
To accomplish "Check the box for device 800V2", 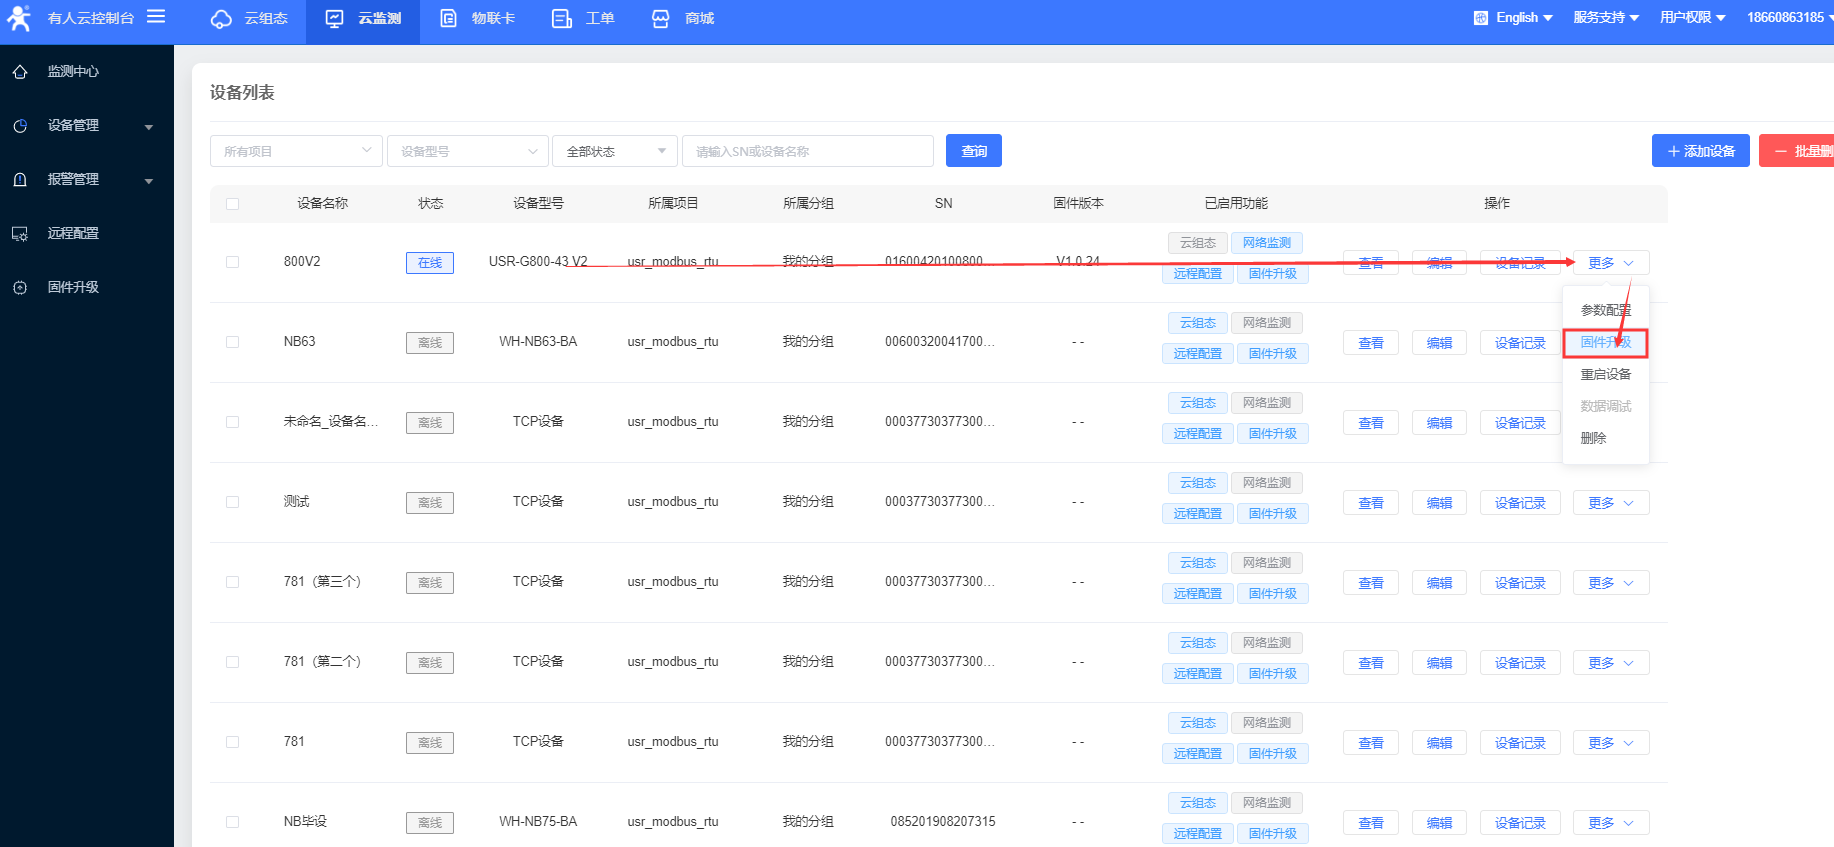I will click(x=233, y=262).
